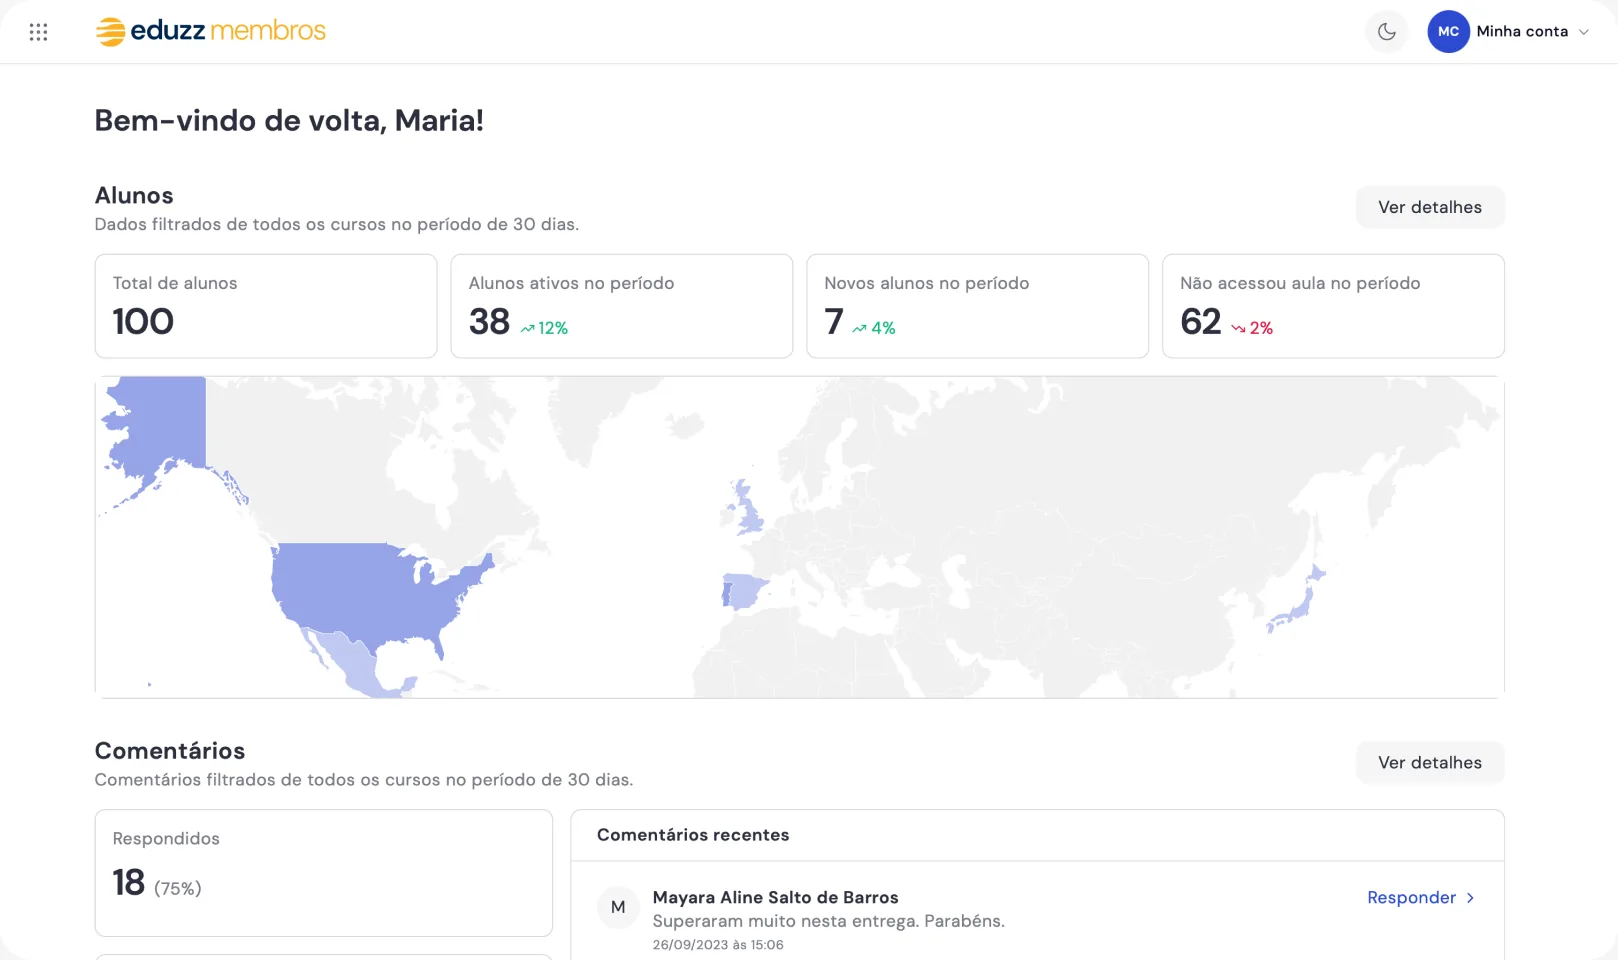The image size is (1618, 960).
Task: Click the Minha conta label
Action: pyautogui.click(x=1522, y=32)
